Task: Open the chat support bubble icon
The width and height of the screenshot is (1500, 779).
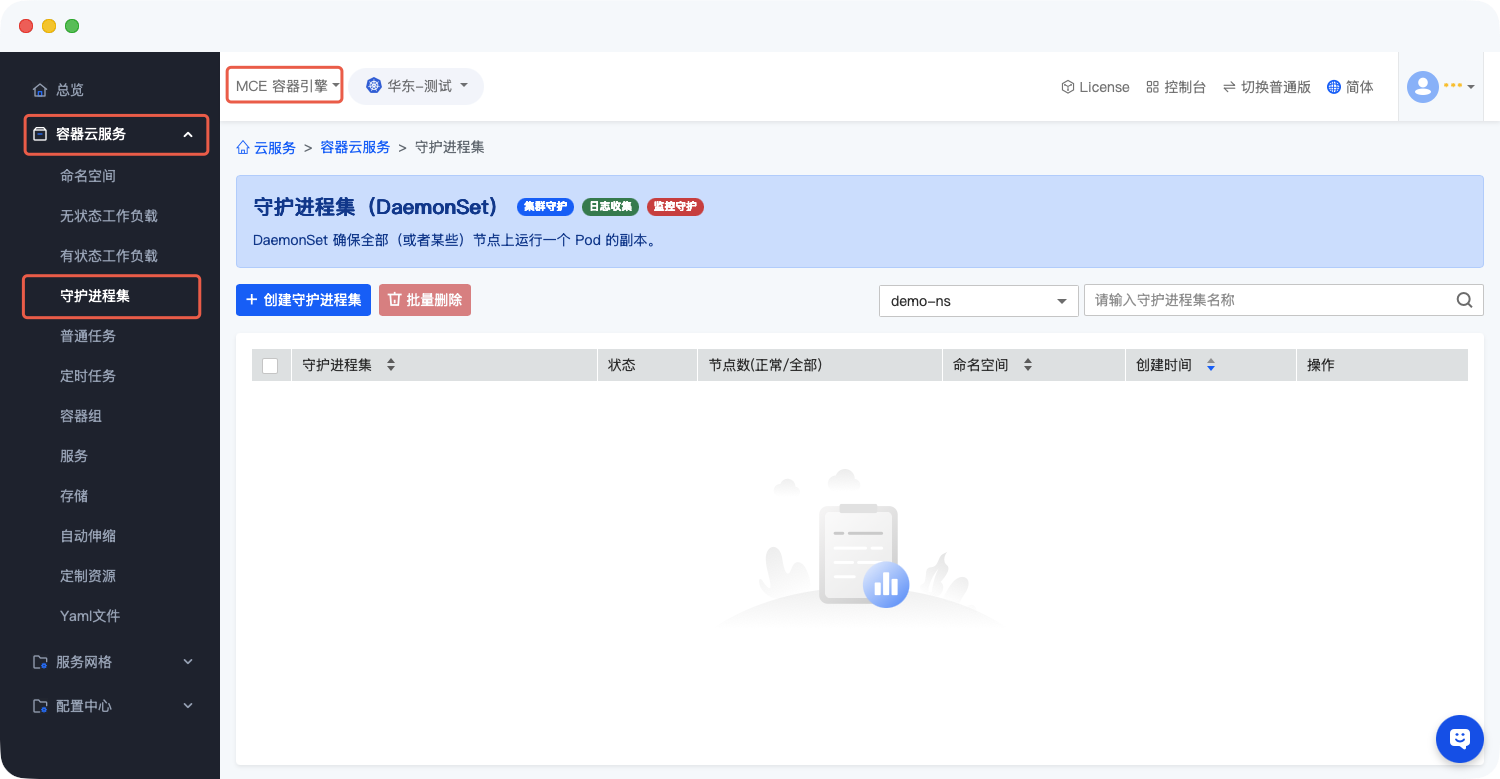Action: pos(1459,739)
